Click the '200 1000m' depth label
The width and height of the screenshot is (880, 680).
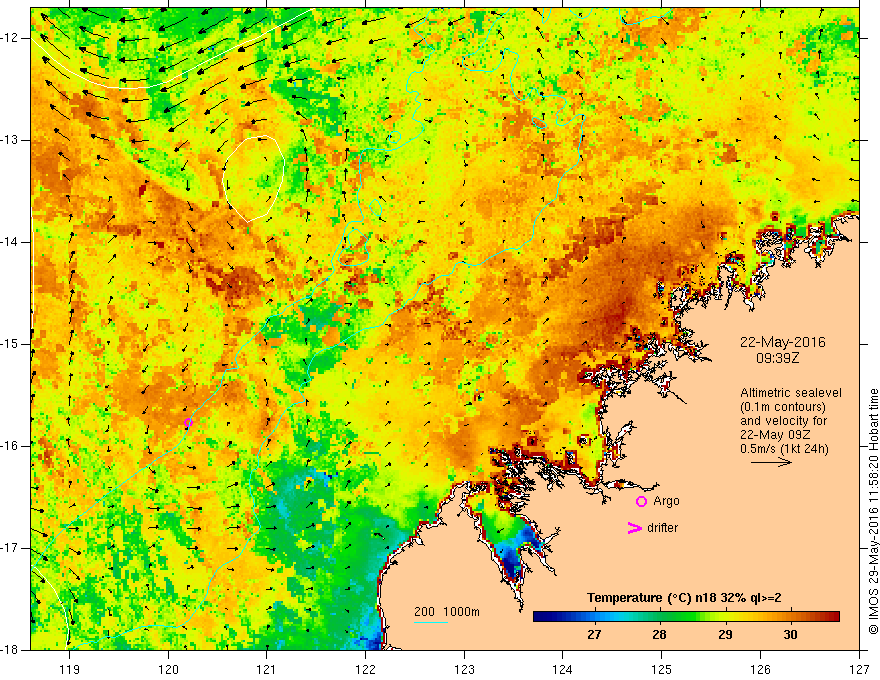pos(447,612)
